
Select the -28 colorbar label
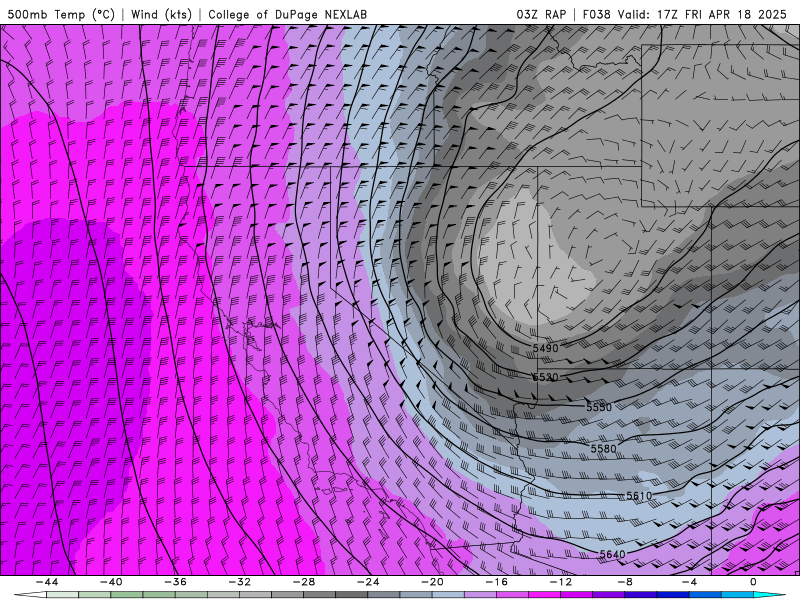click(304, 582)
